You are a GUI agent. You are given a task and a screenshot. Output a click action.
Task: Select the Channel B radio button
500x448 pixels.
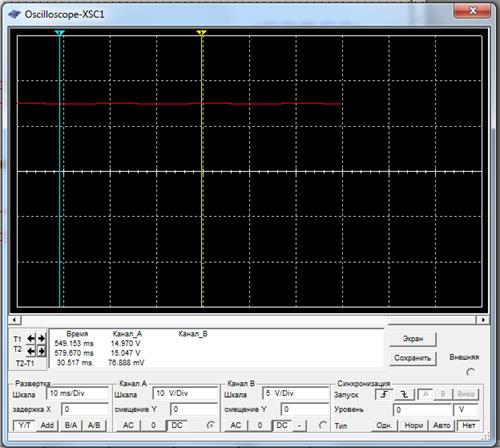(x=322, y=425)
